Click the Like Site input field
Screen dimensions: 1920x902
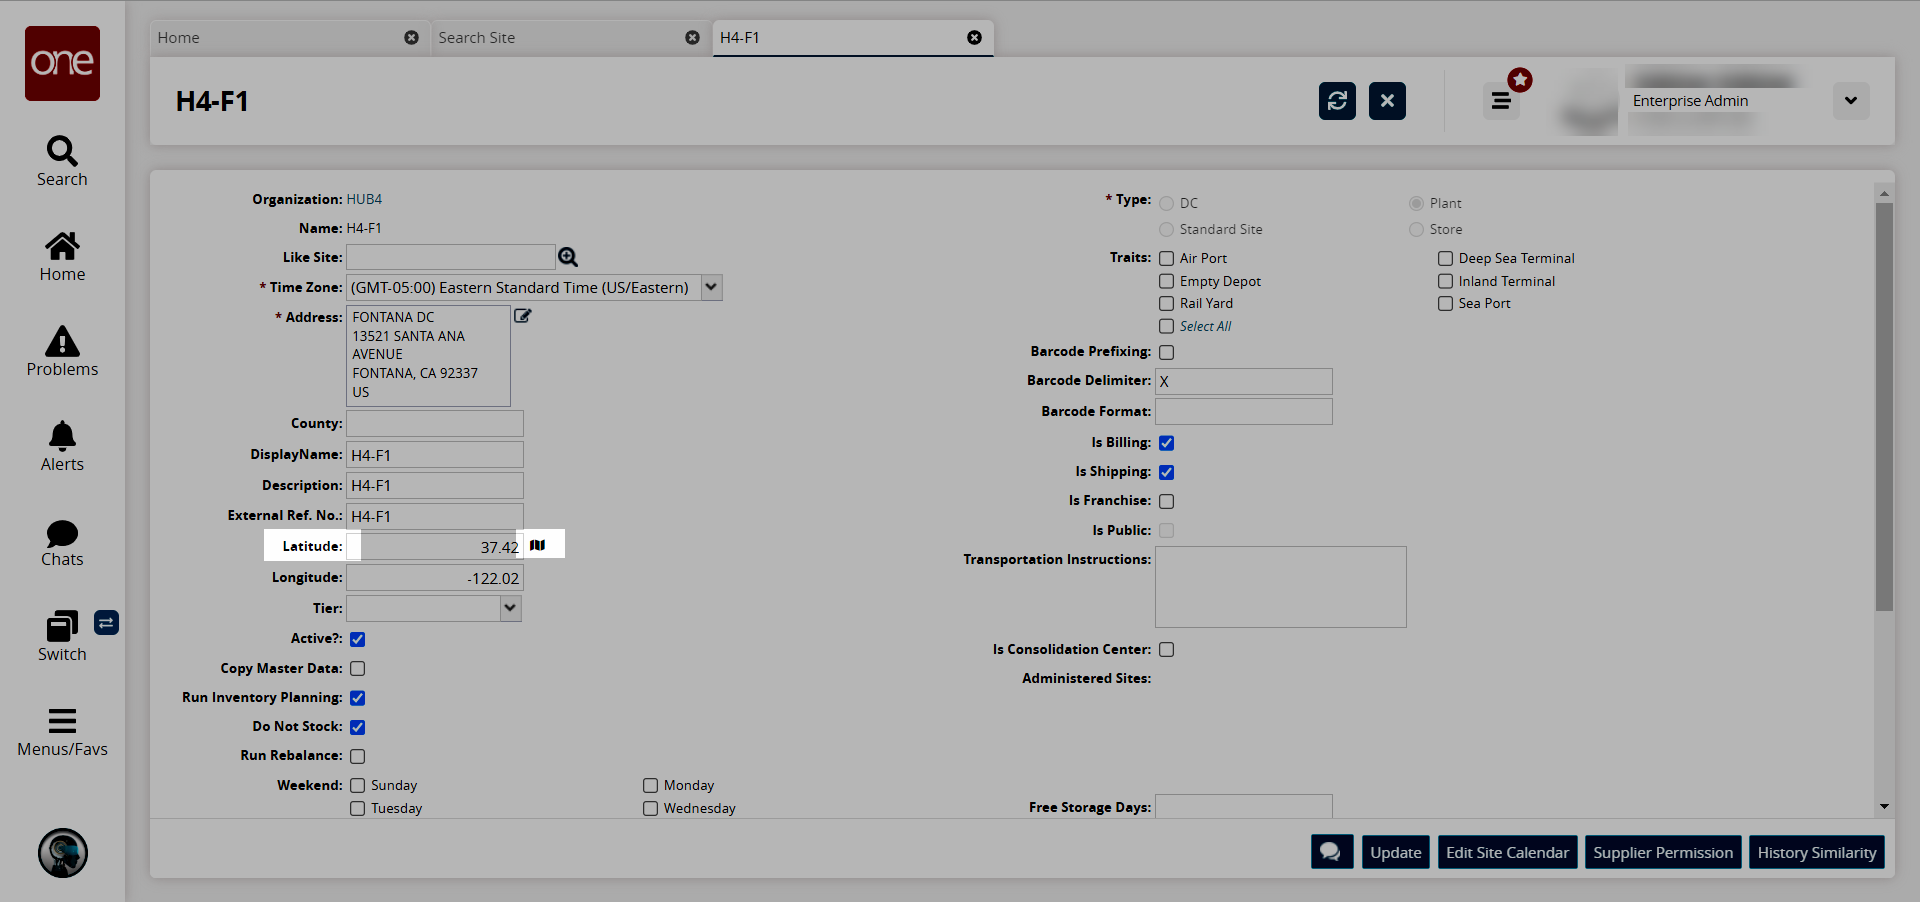coord(451,257)
